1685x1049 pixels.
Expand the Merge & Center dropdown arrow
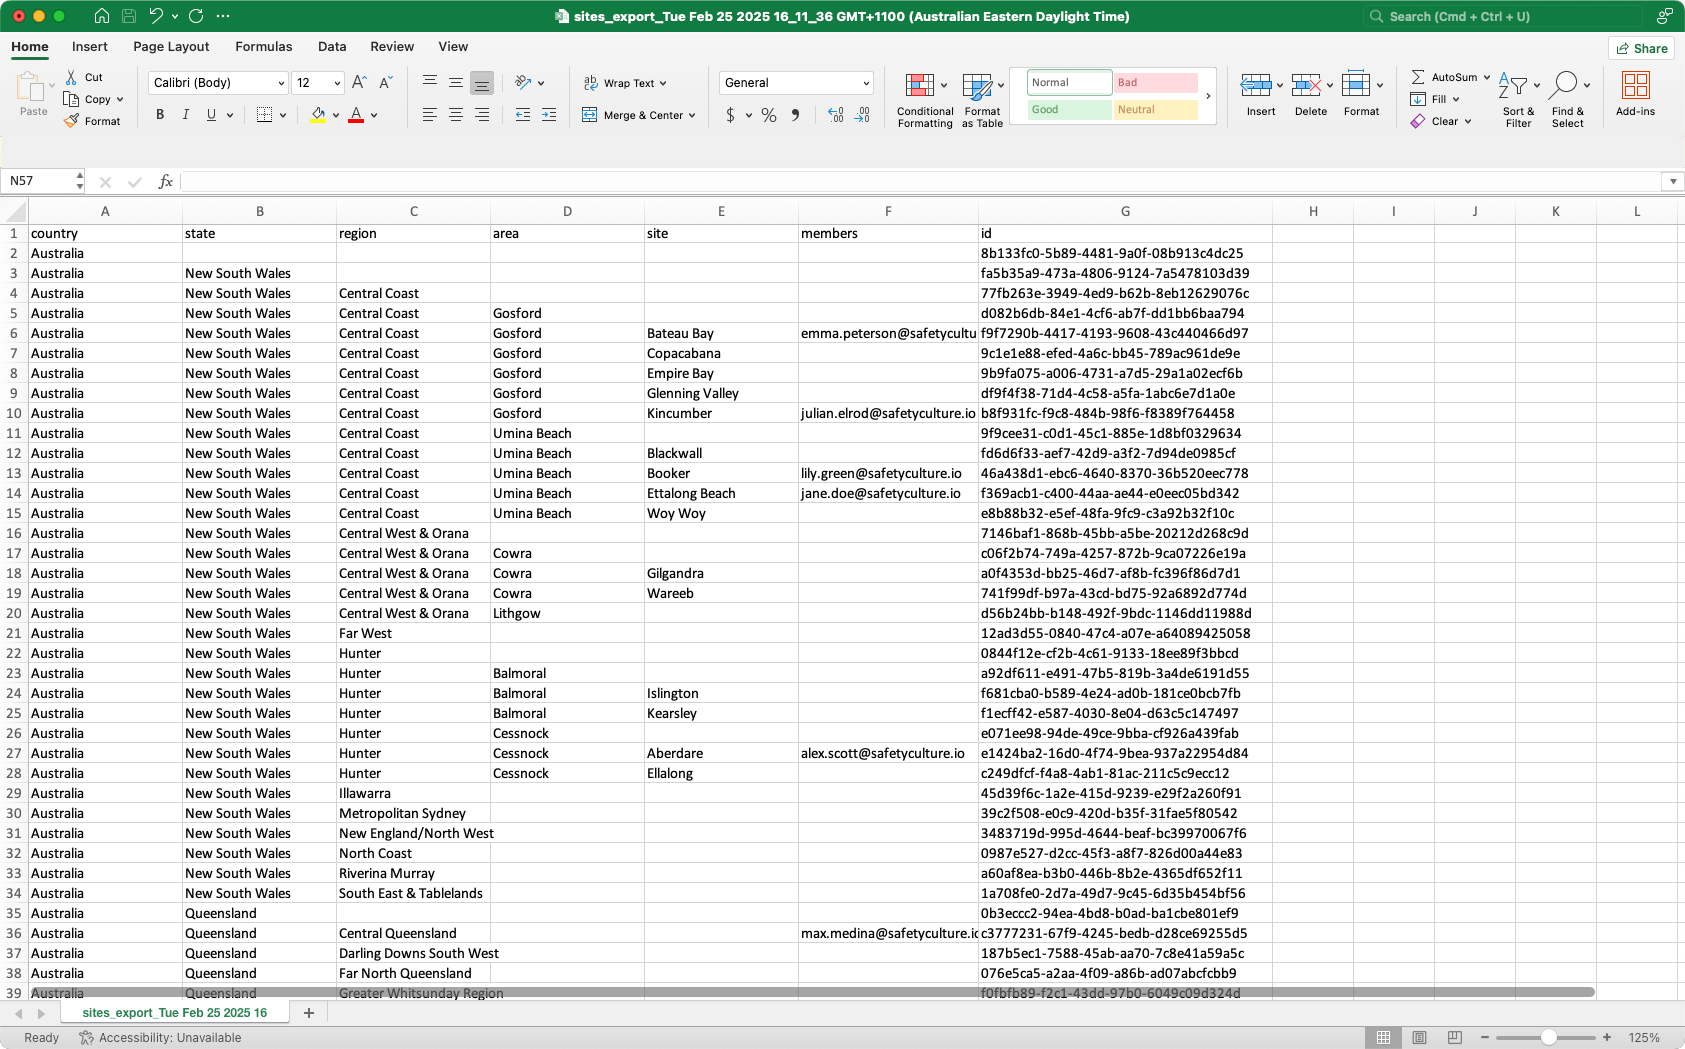pyautogui.click(x=692, y=115)
